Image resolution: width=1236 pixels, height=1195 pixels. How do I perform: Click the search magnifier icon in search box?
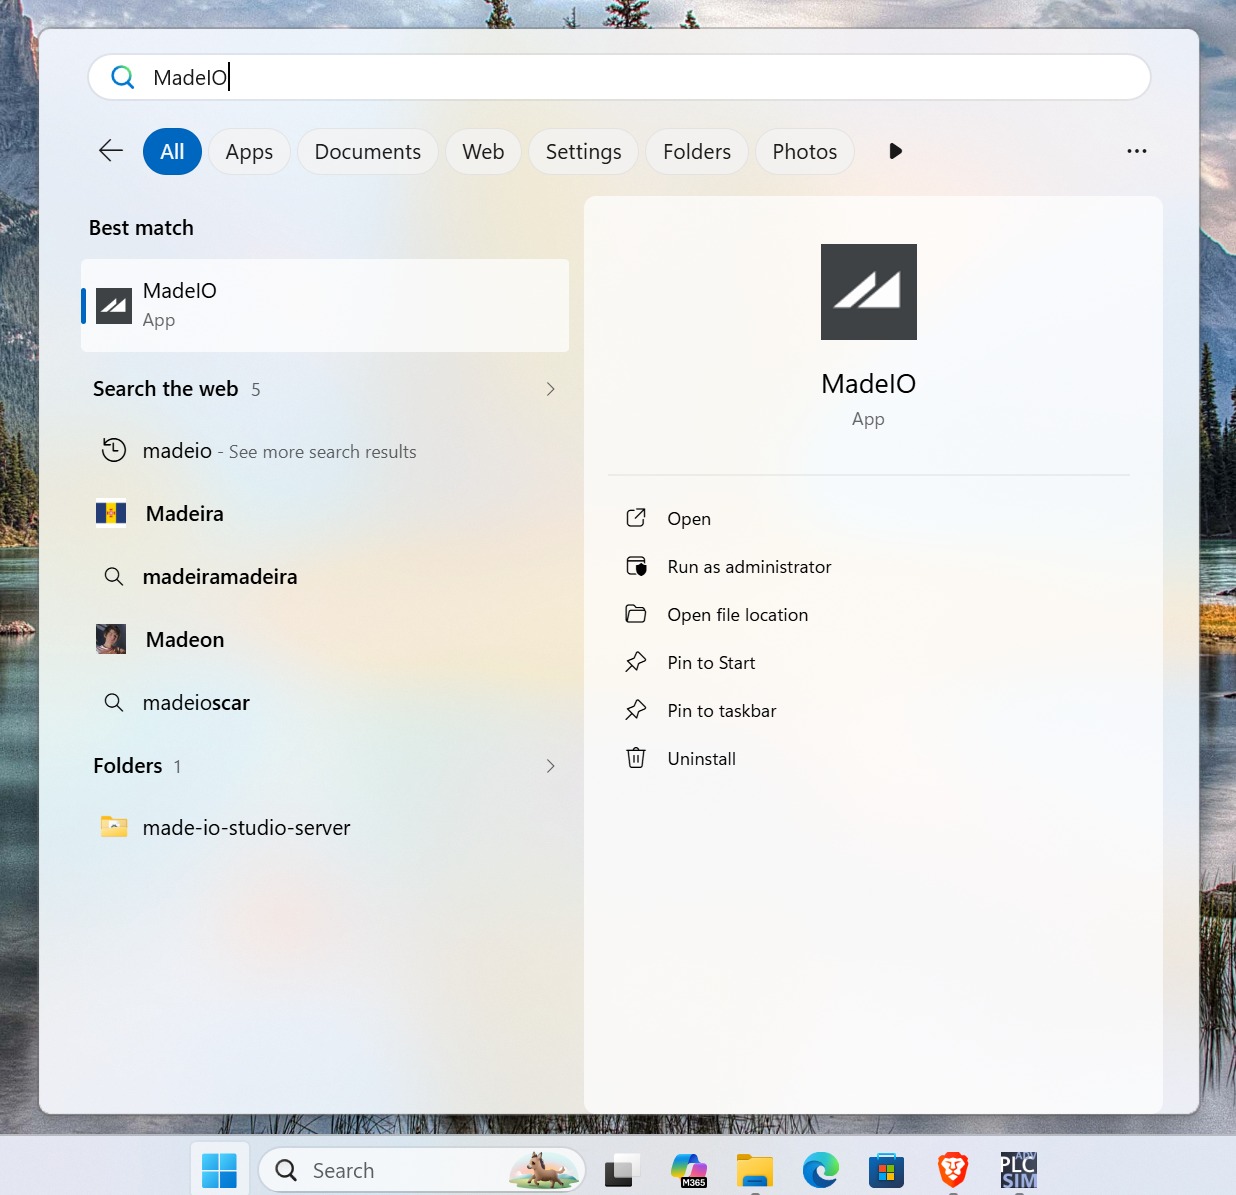click(x=122, y=77)
